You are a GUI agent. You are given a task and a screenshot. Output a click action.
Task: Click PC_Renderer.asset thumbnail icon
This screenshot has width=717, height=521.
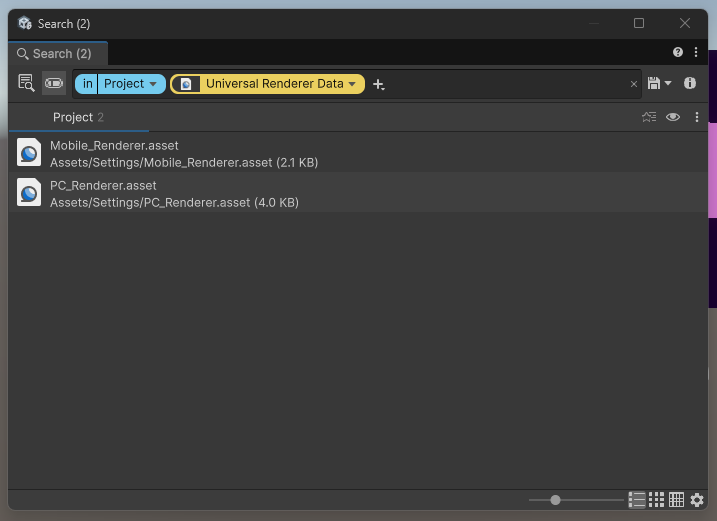coord(29,193)
